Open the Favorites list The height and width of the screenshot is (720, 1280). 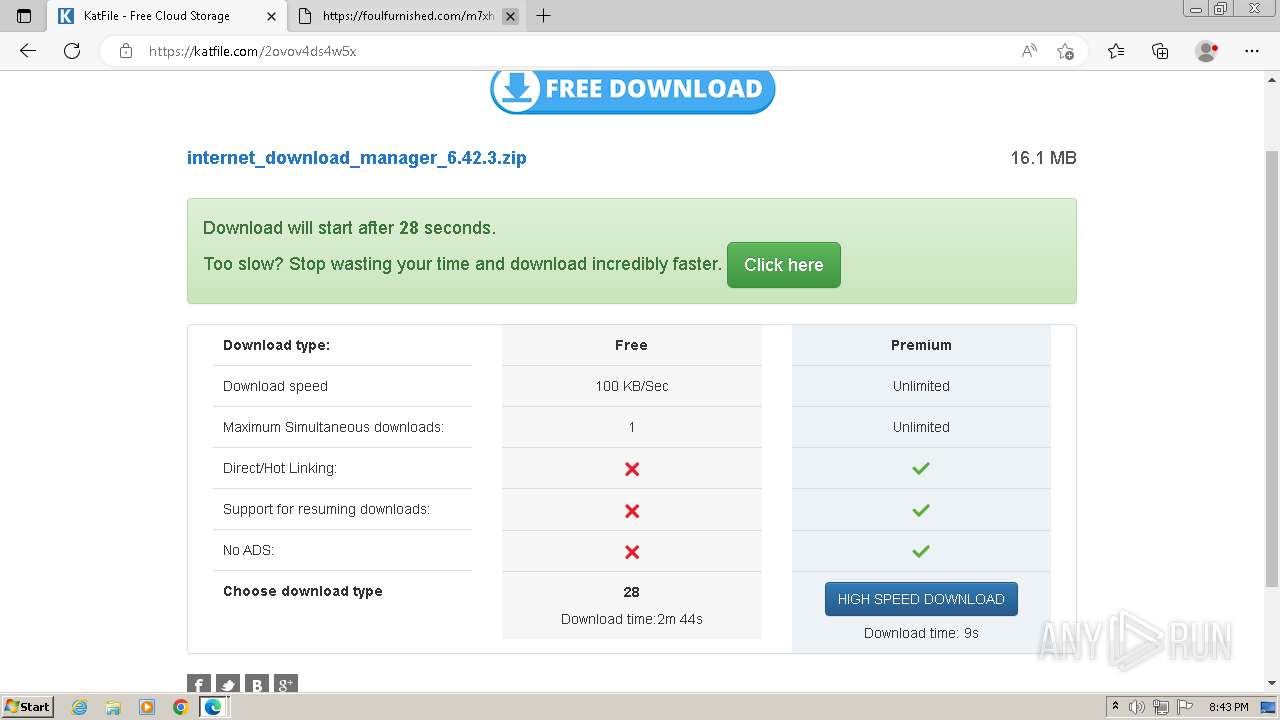tap(1116, 51)
